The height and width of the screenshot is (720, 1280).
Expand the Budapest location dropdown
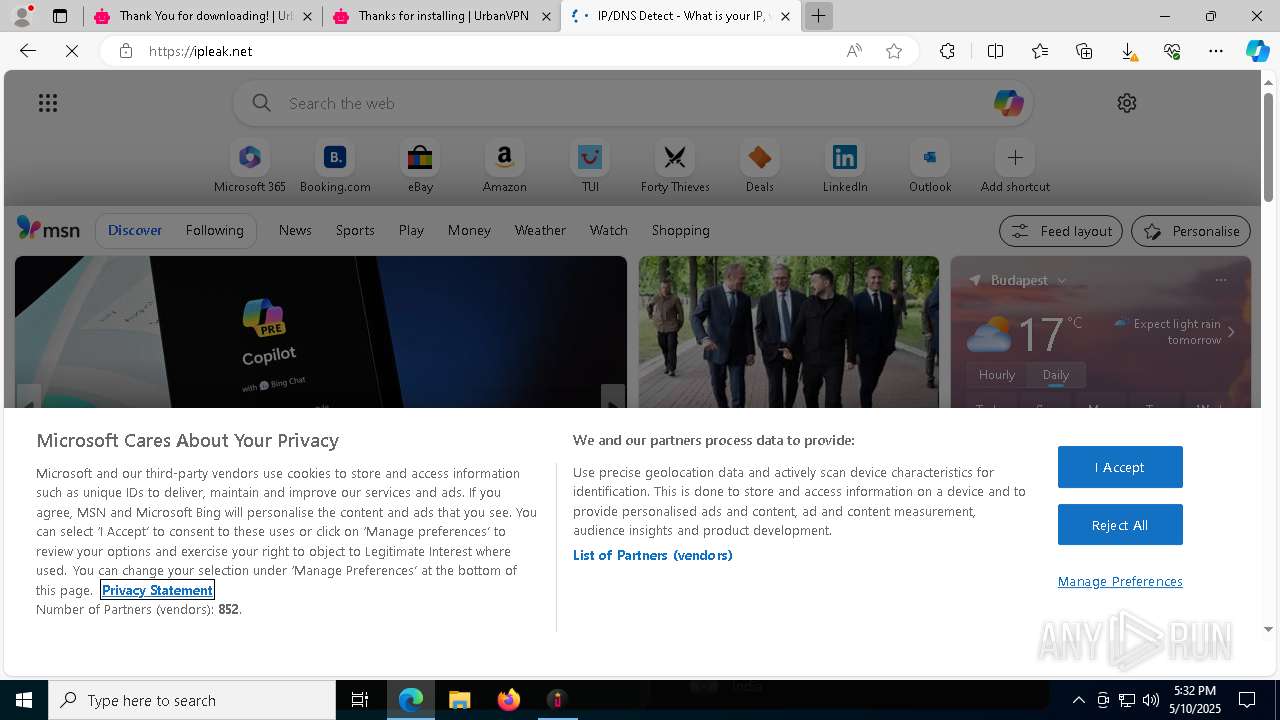coord(1062,281)
